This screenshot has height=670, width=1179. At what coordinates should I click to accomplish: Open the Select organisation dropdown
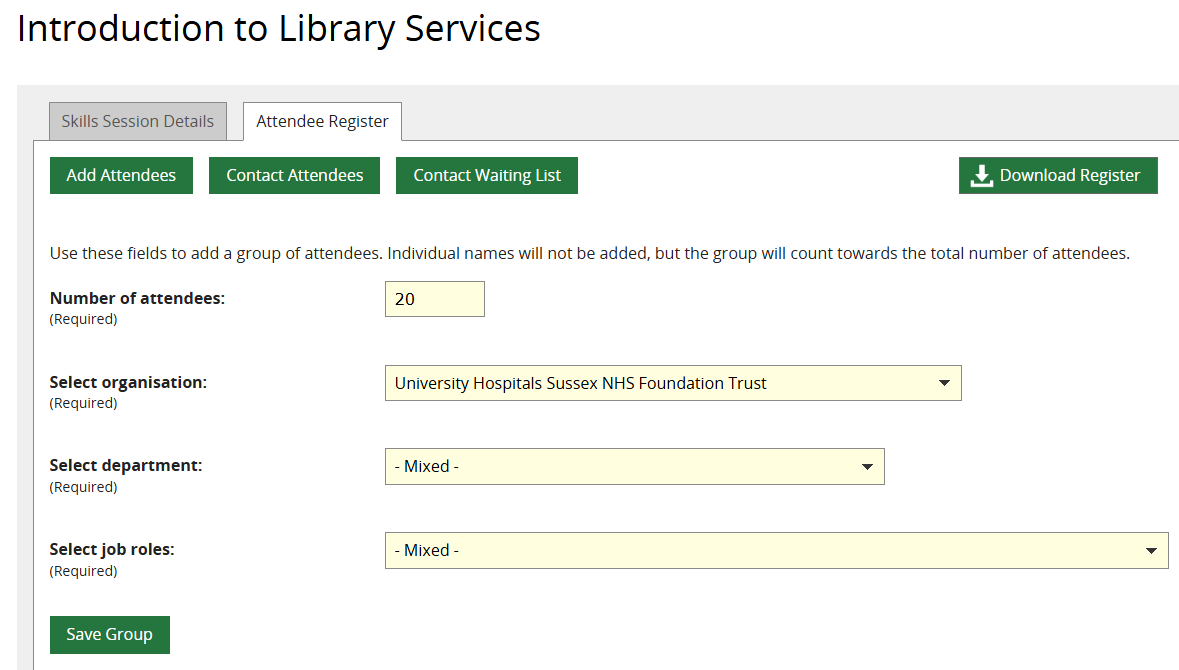(660, 383)
